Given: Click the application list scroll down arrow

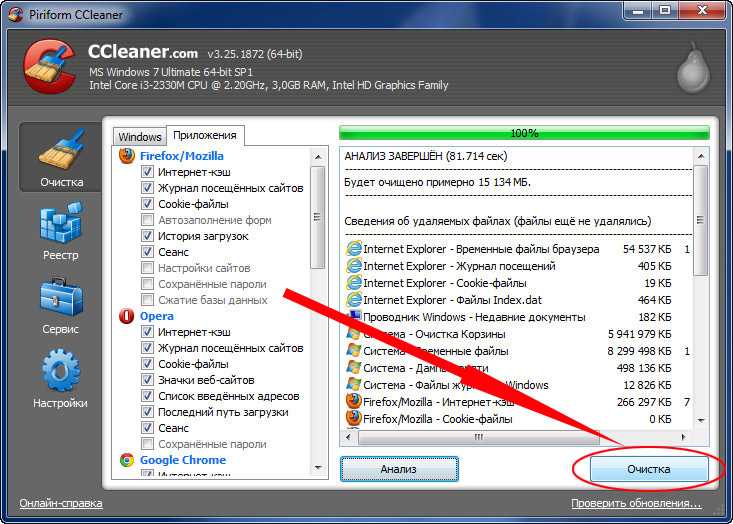Looking at the screenshot, I should [x=318, y=467].
